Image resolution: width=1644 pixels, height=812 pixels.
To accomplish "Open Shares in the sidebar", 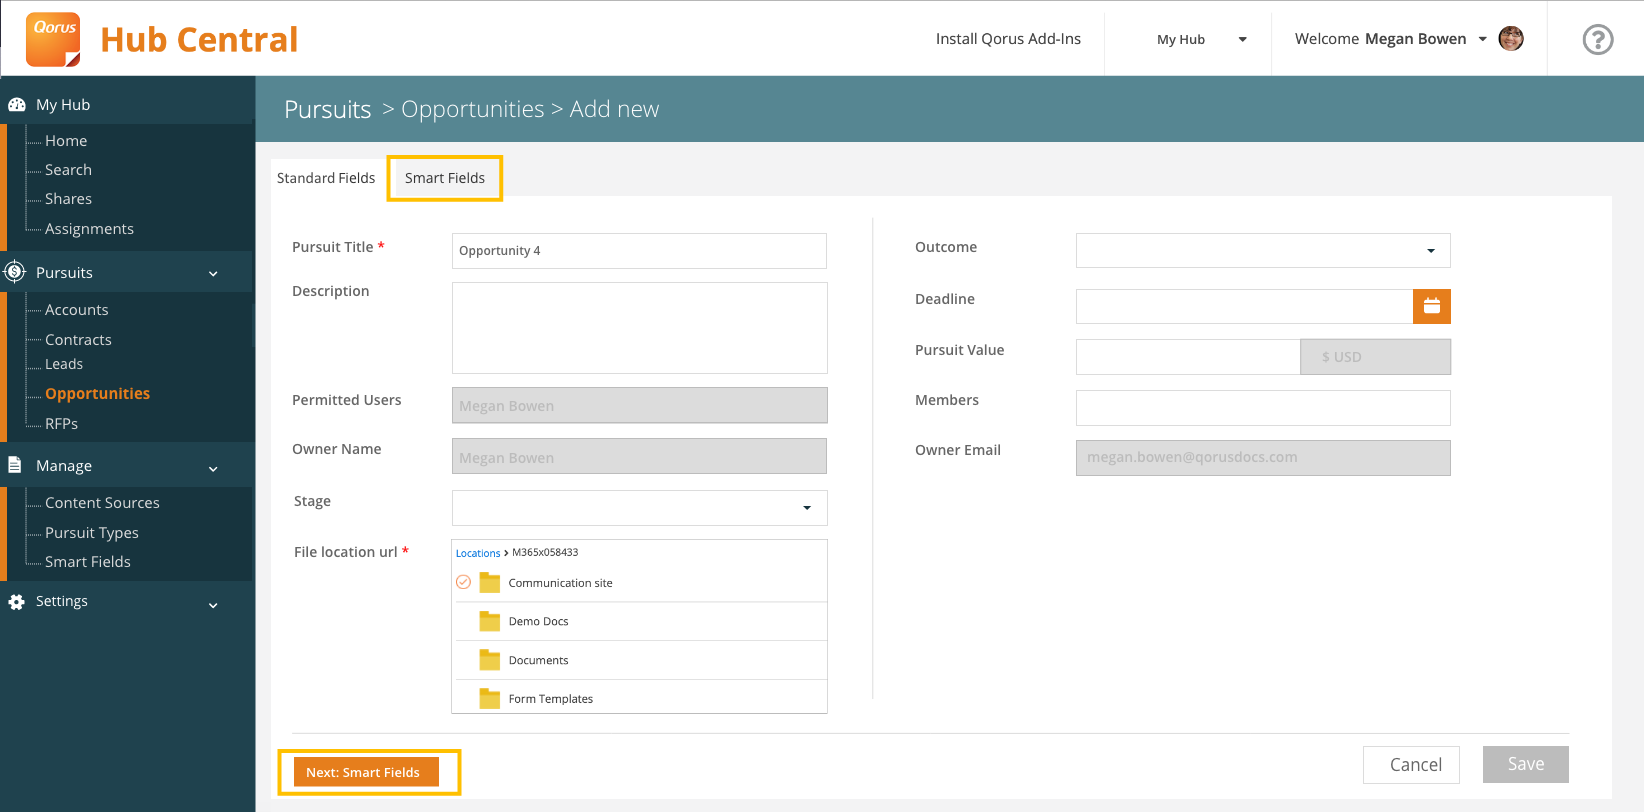I will coord(68,199).
